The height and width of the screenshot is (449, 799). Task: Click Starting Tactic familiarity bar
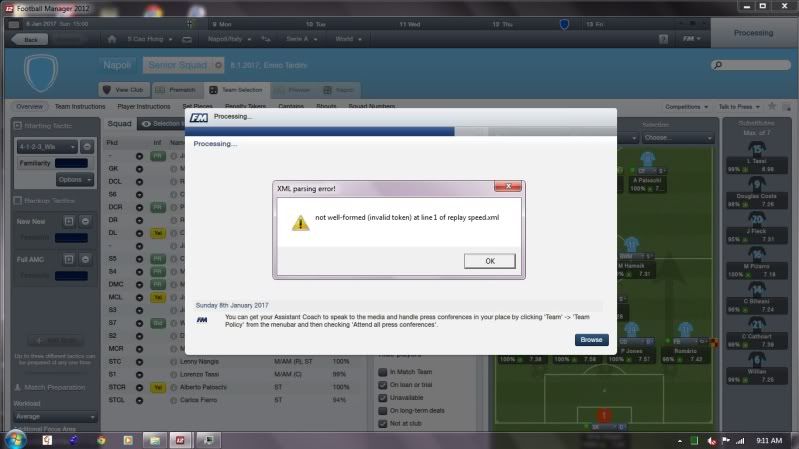pos(71,164)
